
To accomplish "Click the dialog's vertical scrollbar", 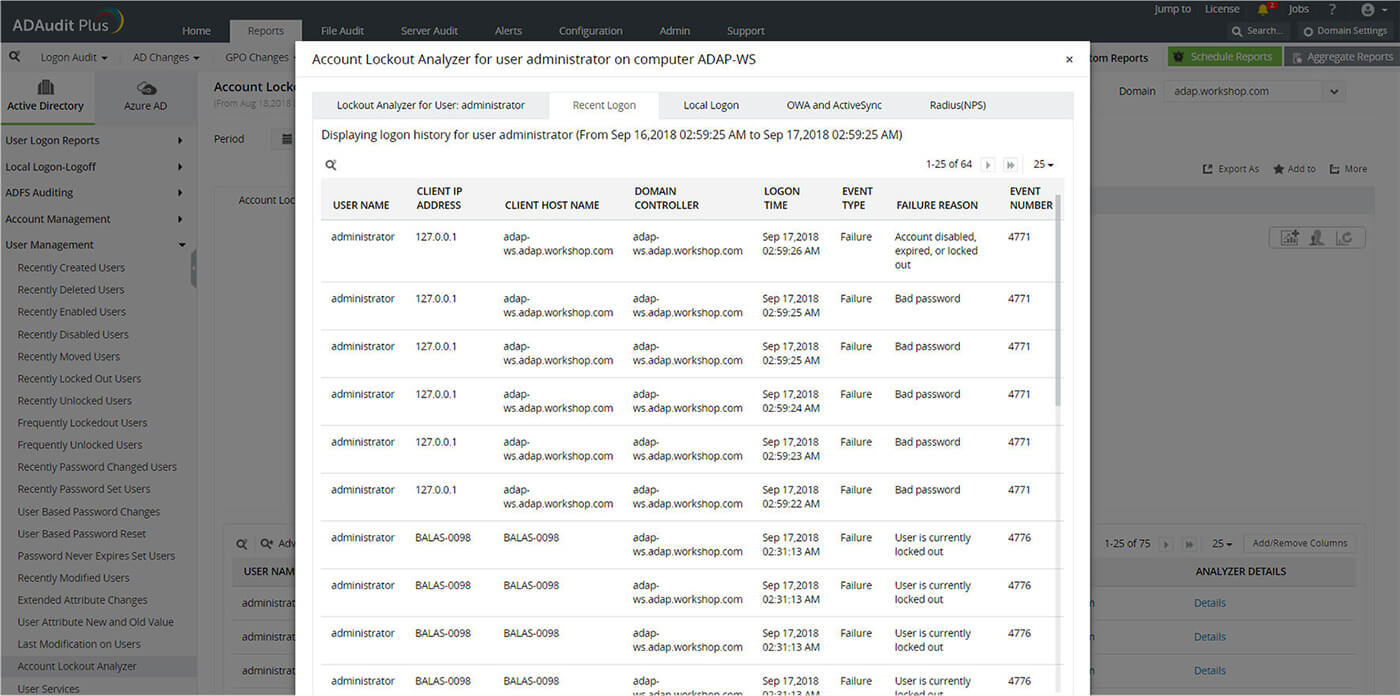I will point(1059,300).
